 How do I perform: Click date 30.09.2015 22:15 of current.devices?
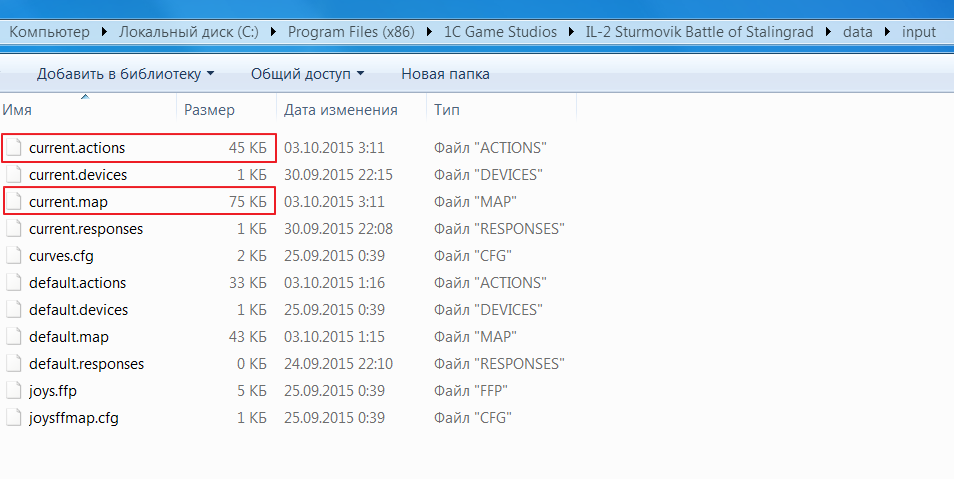(338, 175)
